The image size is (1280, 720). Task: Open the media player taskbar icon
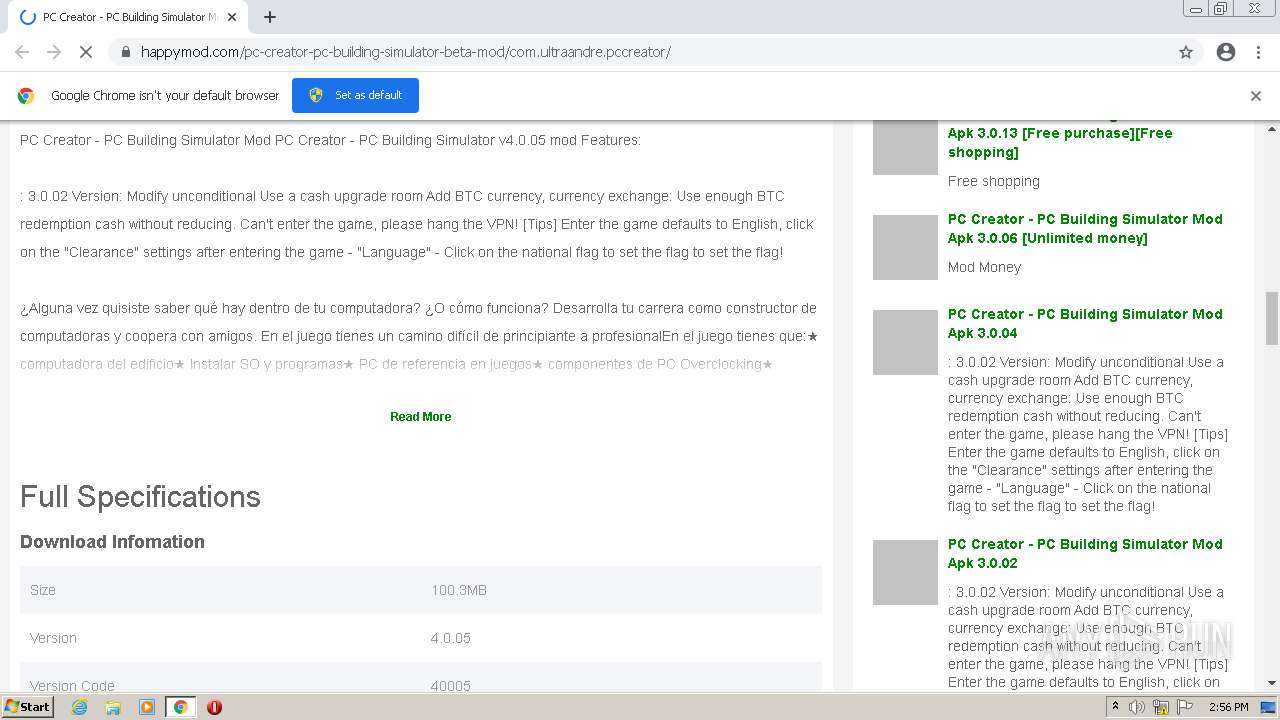tap(147, 707)
